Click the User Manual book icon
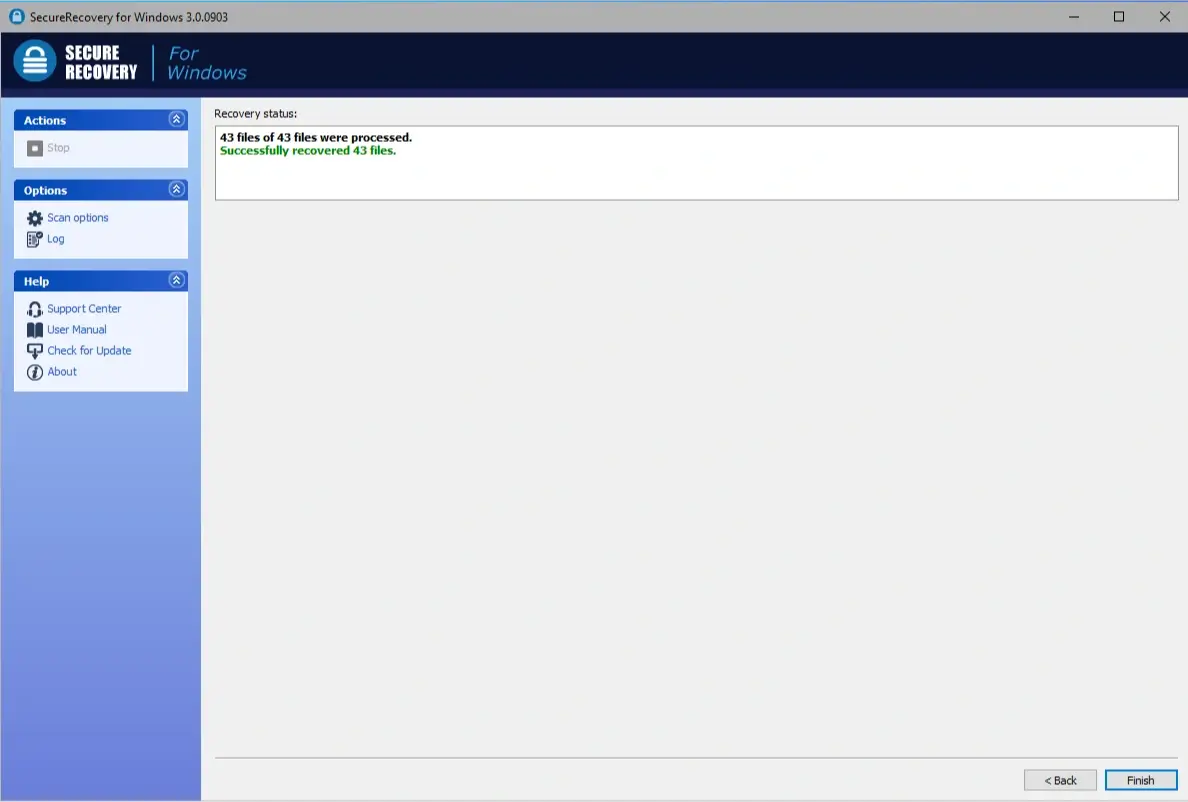The width and height of the screenshot is (1188, 802). pyautogui.click(x=34, y=329)
